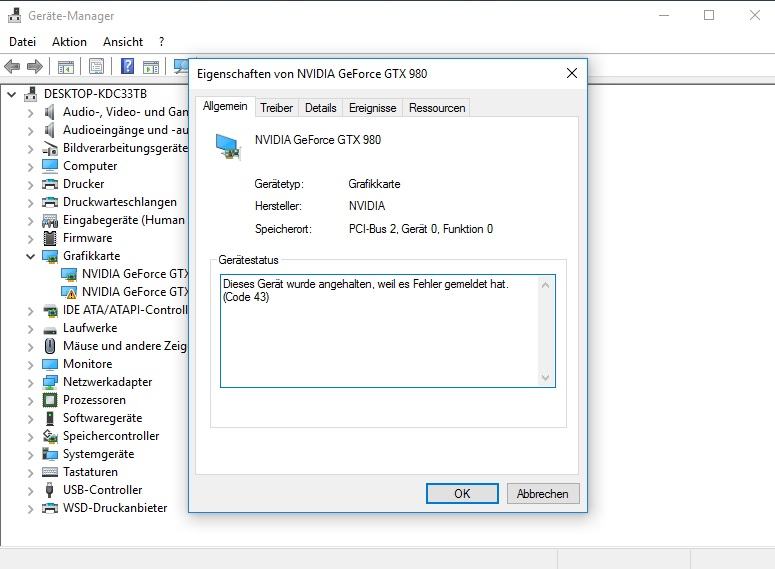Expand the Netzwerkadapter category chevron
This screenshot has width=775, height=569.
coord(31,383)
